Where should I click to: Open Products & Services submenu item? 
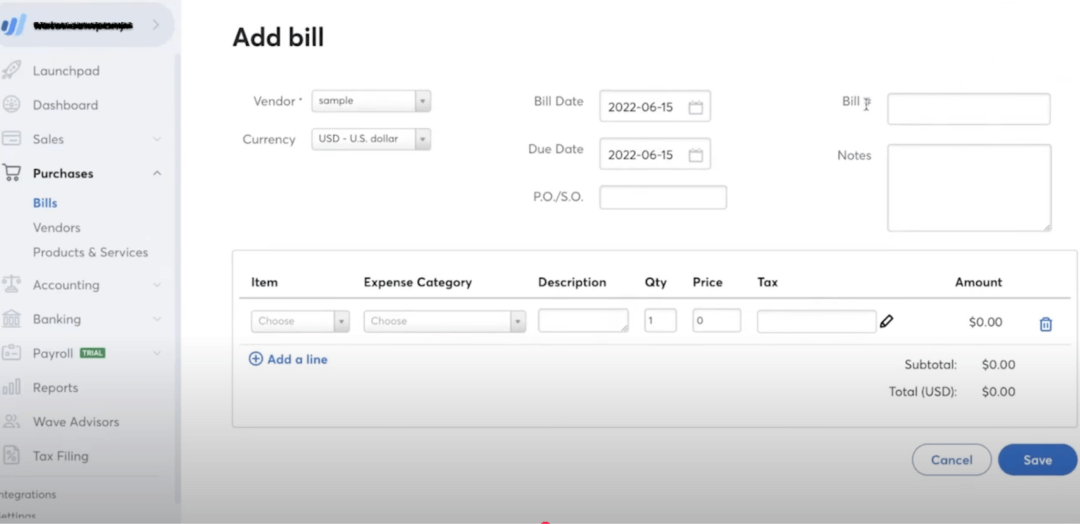[90, 252]
